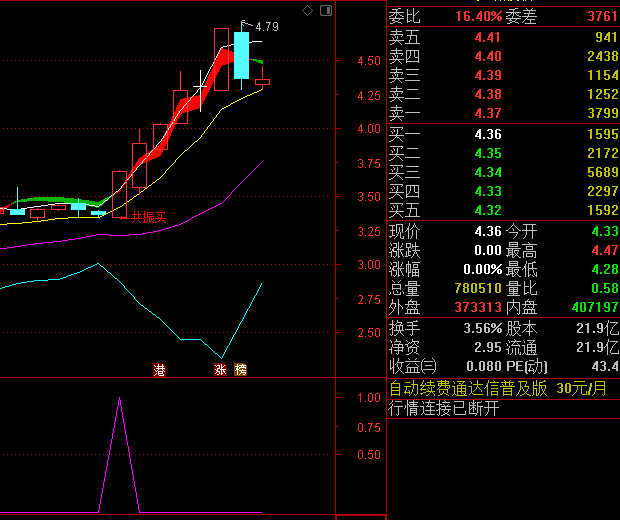
Task: Click the 流通 value 21.9亿
Action: click(x=597, y=348)
